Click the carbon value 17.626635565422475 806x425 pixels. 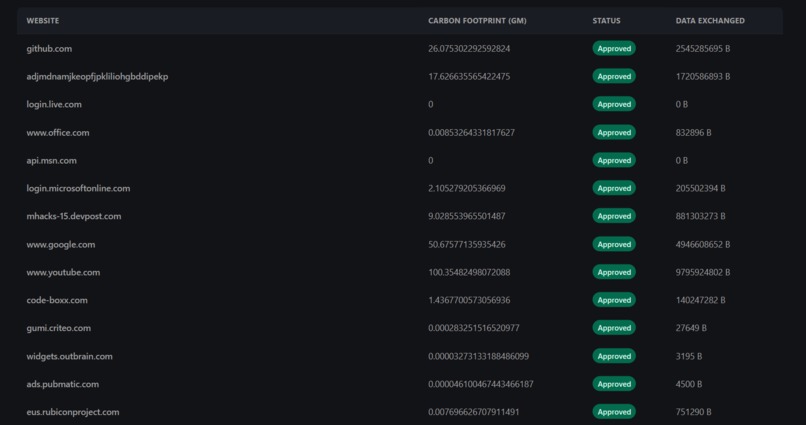pos(469,77)
